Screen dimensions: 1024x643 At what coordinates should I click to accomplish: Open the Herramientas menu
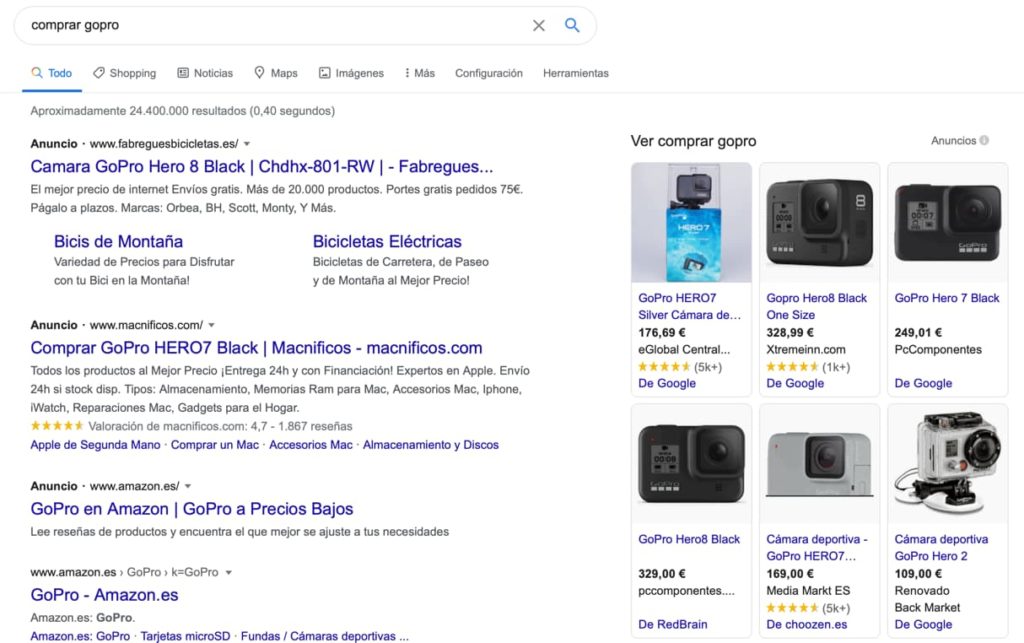tap(575, 72)
